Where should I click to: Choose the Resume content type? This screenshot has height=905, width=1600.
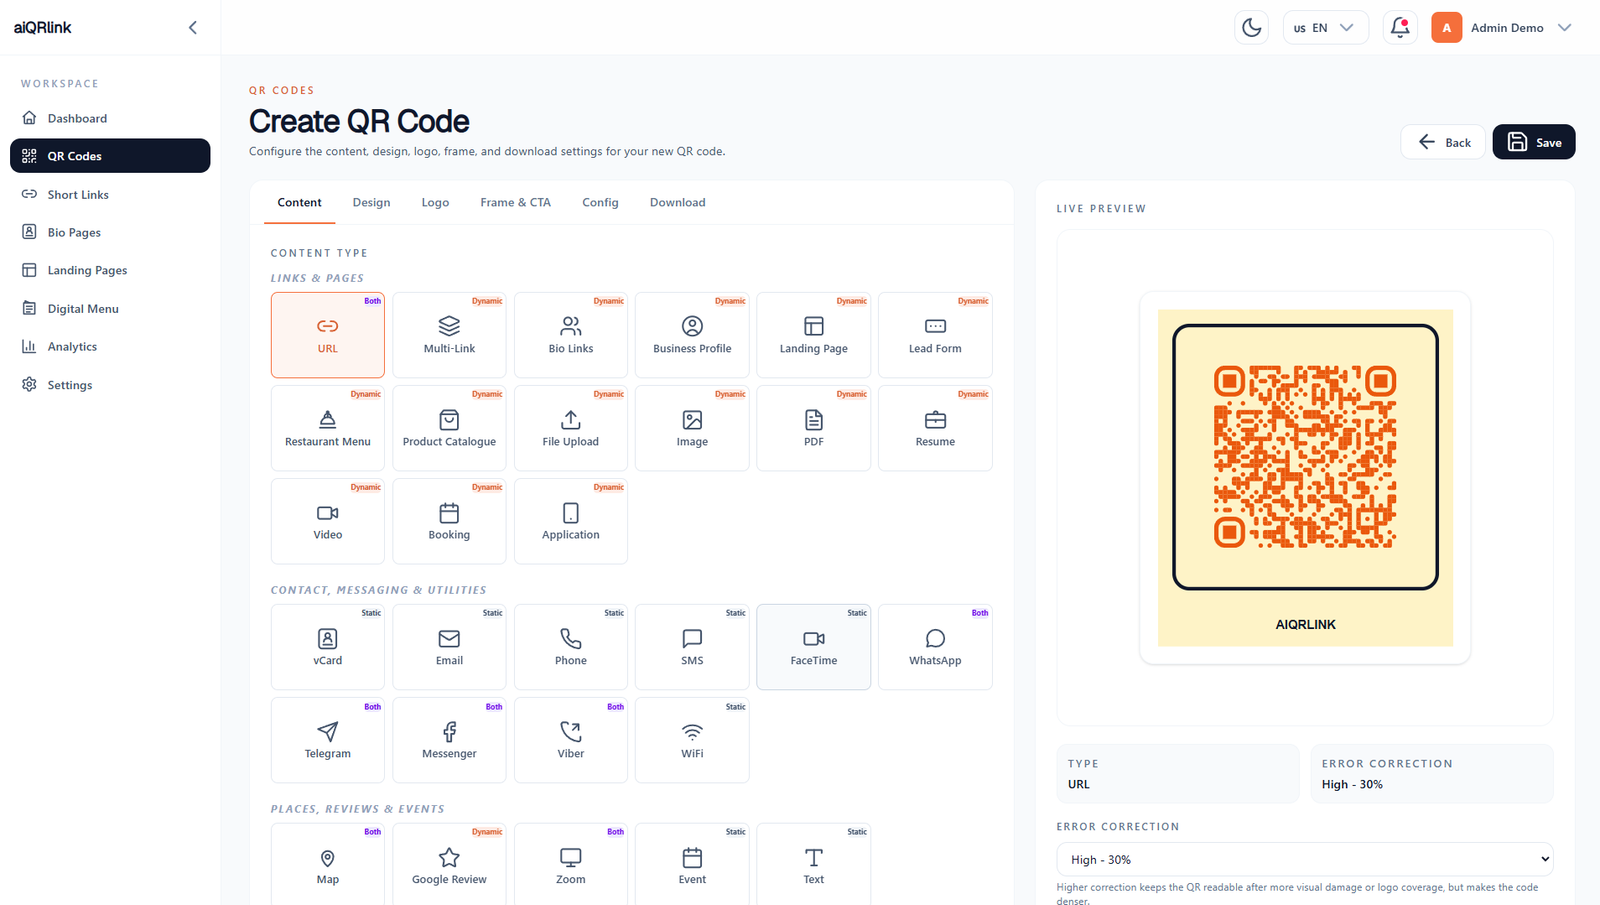pos(935,428)
